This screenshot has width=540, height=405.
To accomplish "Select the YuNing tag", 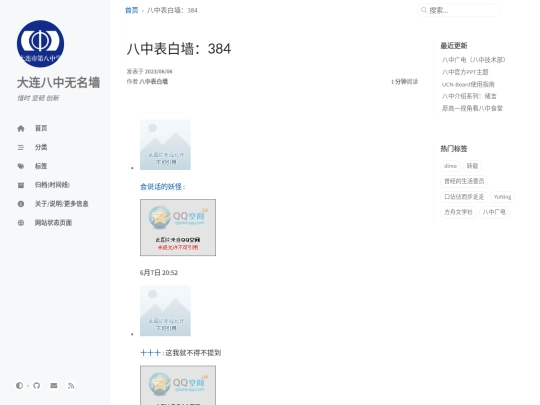I will (x=502, y=197).
